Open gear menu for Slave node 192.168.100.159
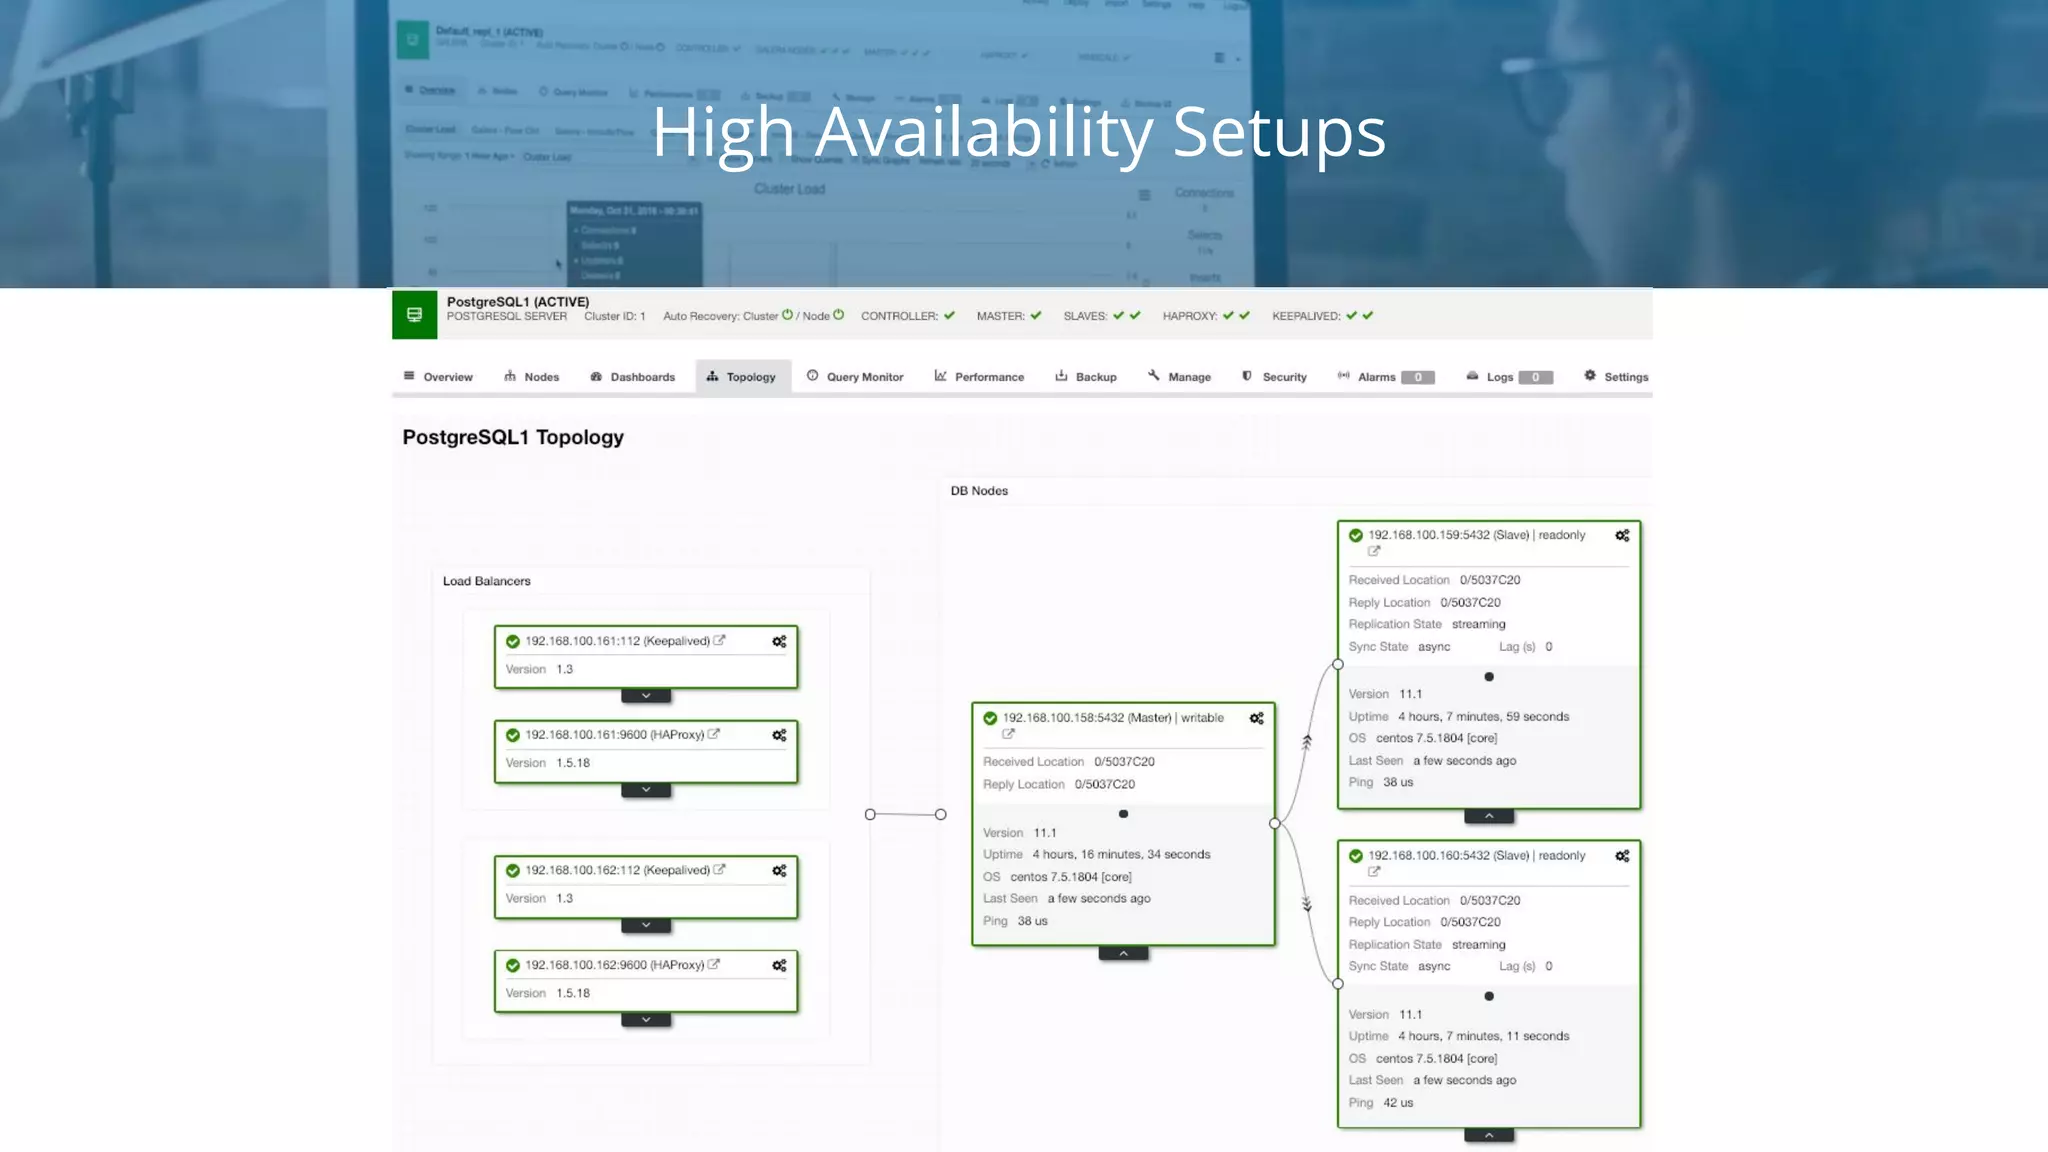 (x=1622, y=536)
